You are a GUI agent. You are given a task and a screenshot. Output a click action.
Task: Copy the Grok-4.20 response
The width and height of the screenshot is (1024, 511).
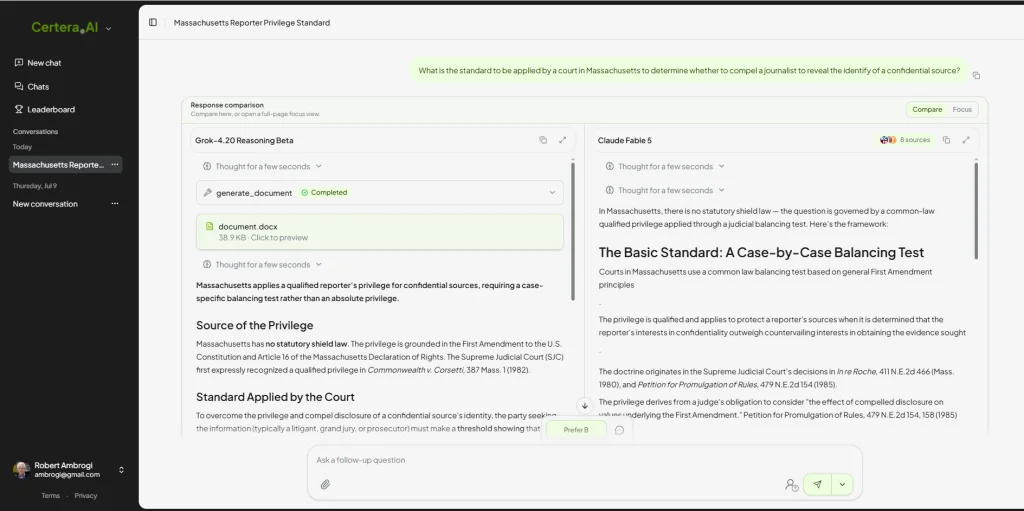[543, 140]
